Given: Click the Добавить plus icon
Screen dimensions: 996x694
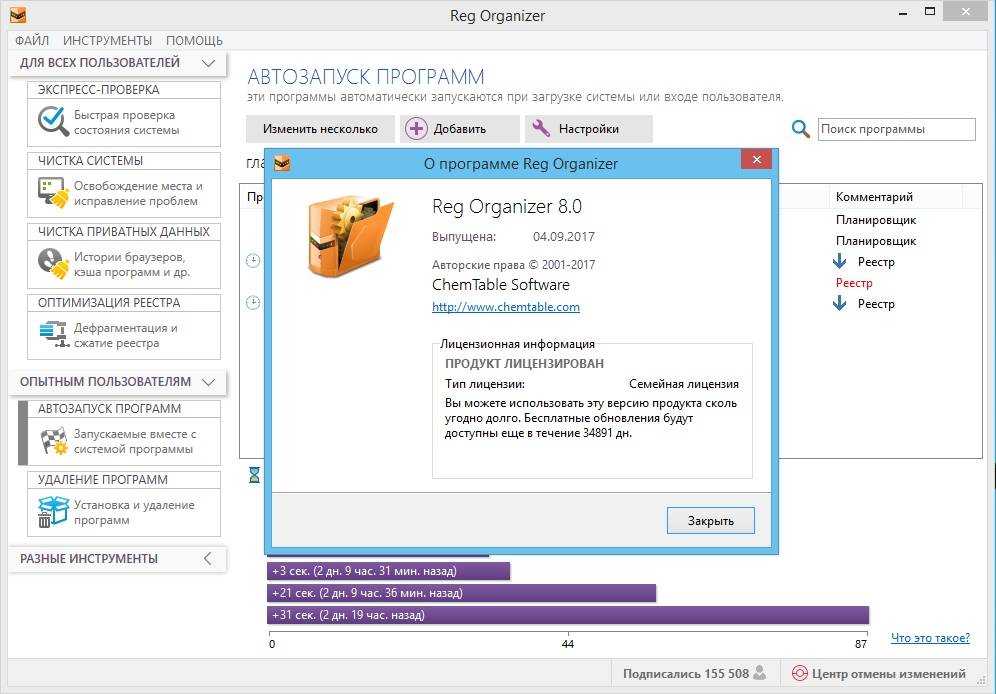Looking at the screenshot, I should (416, 129).
